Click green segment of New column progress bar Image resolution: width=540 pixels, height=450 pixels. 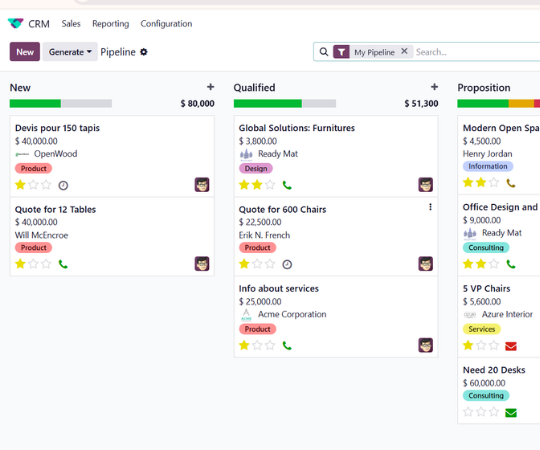click(x=35, y=103)
